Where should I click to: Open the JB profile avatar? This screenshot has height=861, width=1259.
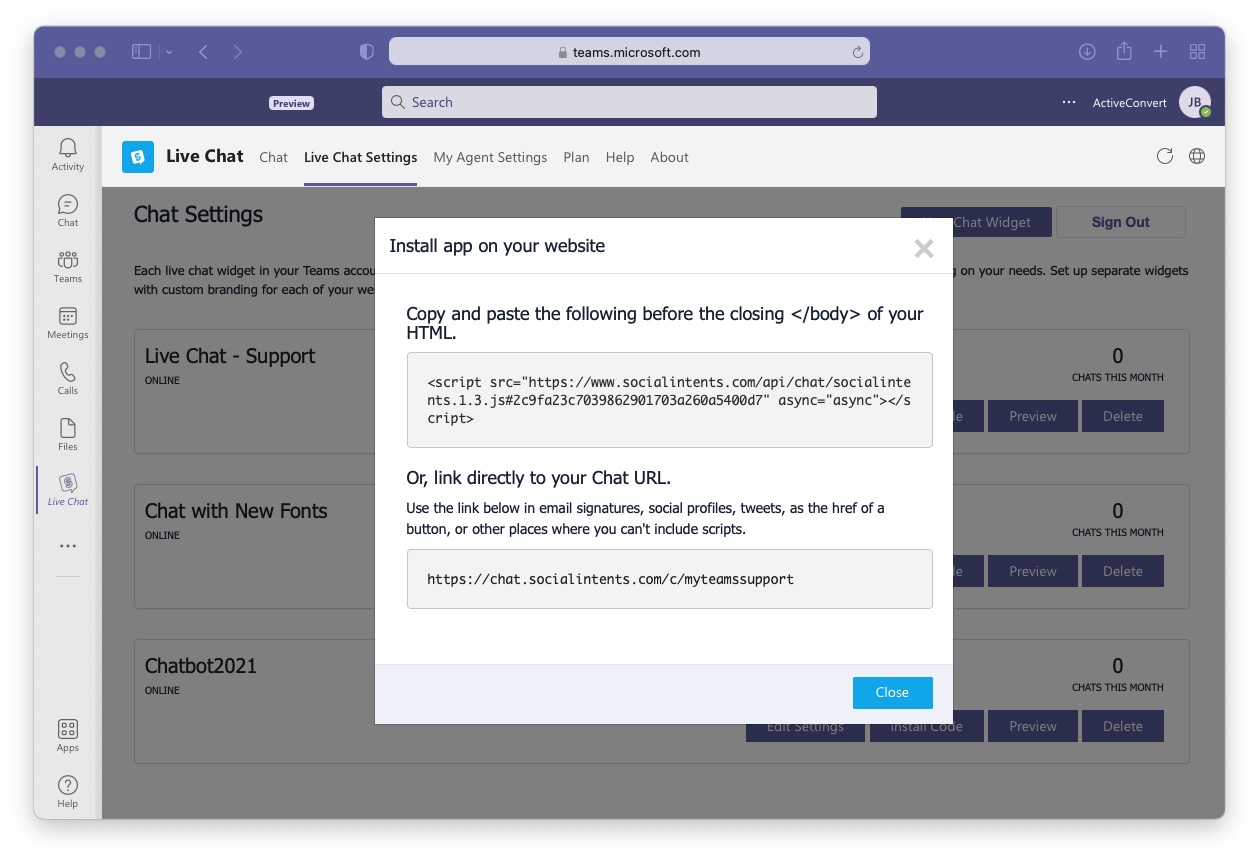1194,102
